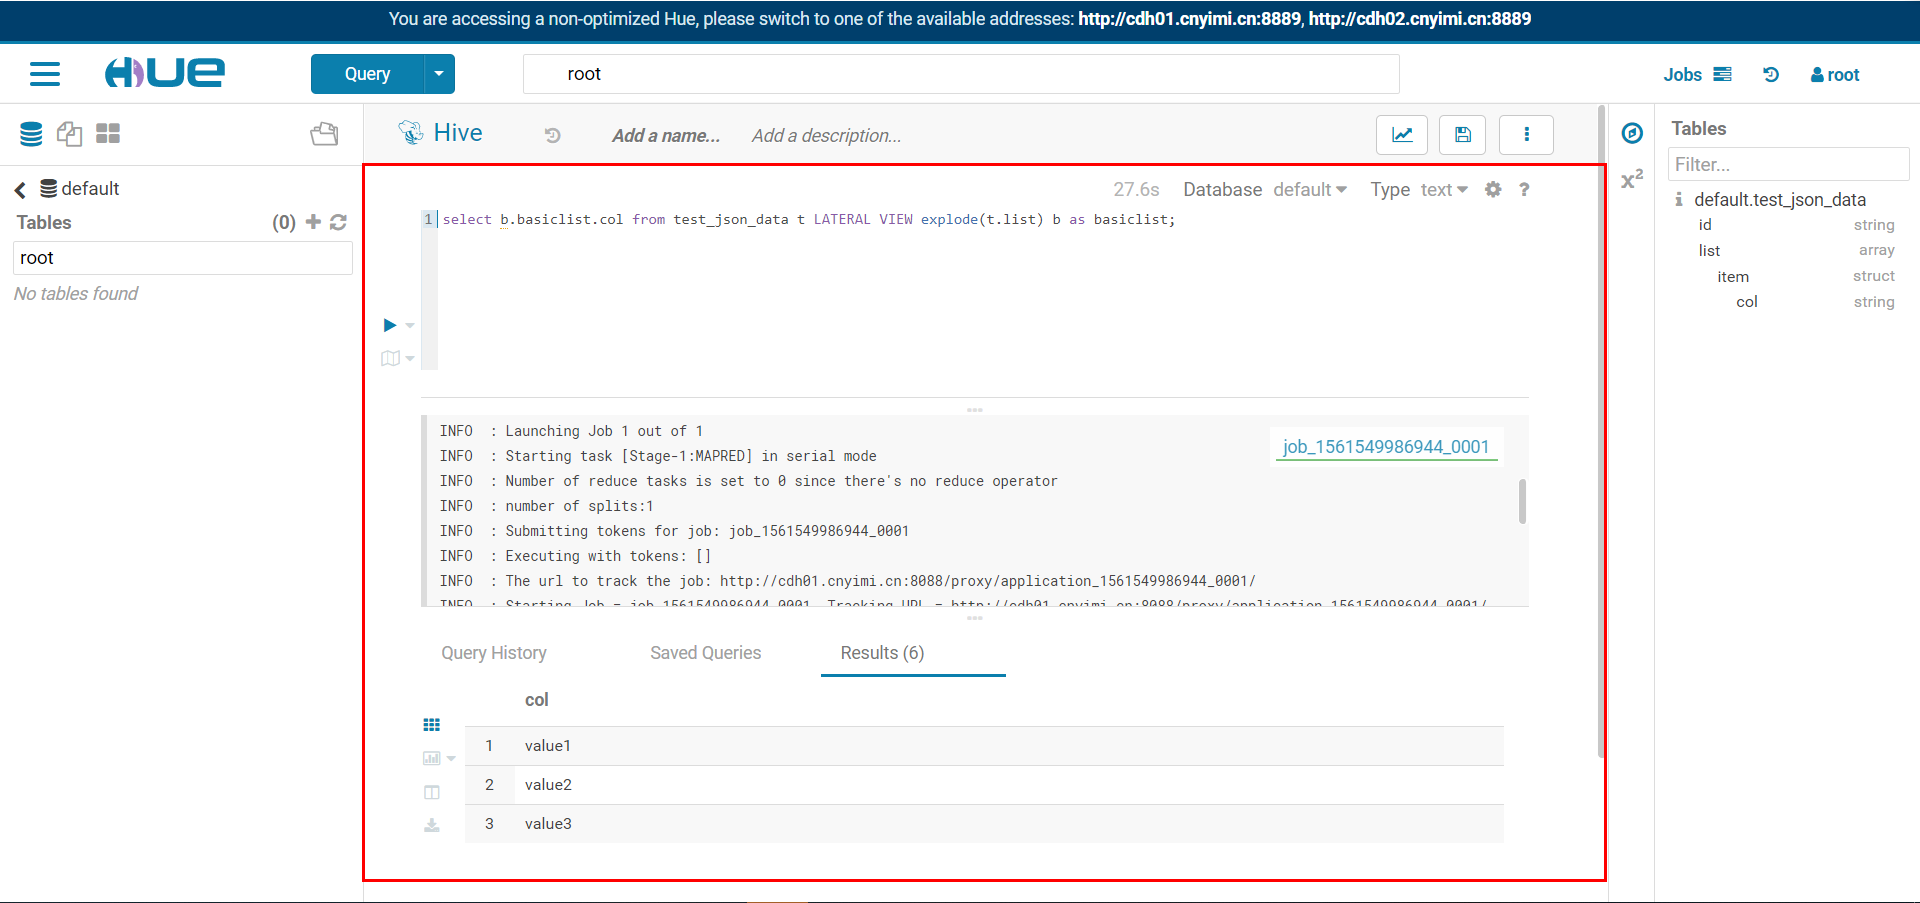1920x903 pixels.
Task: Open the main hamburger menu
Action: click(x=45, y=73)
